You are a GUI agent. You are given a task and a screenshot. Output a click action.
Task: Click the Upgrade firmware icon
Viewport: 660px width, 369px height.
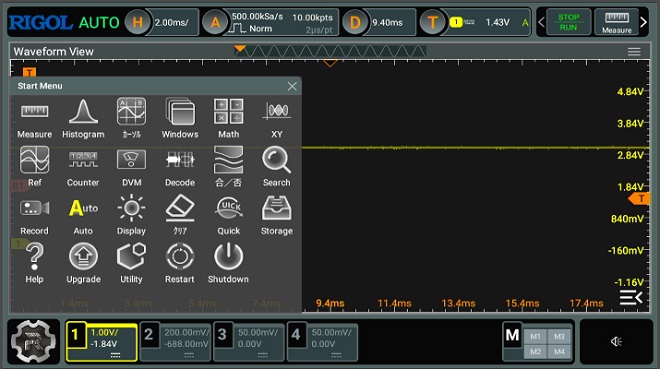[x=83, y=264]
